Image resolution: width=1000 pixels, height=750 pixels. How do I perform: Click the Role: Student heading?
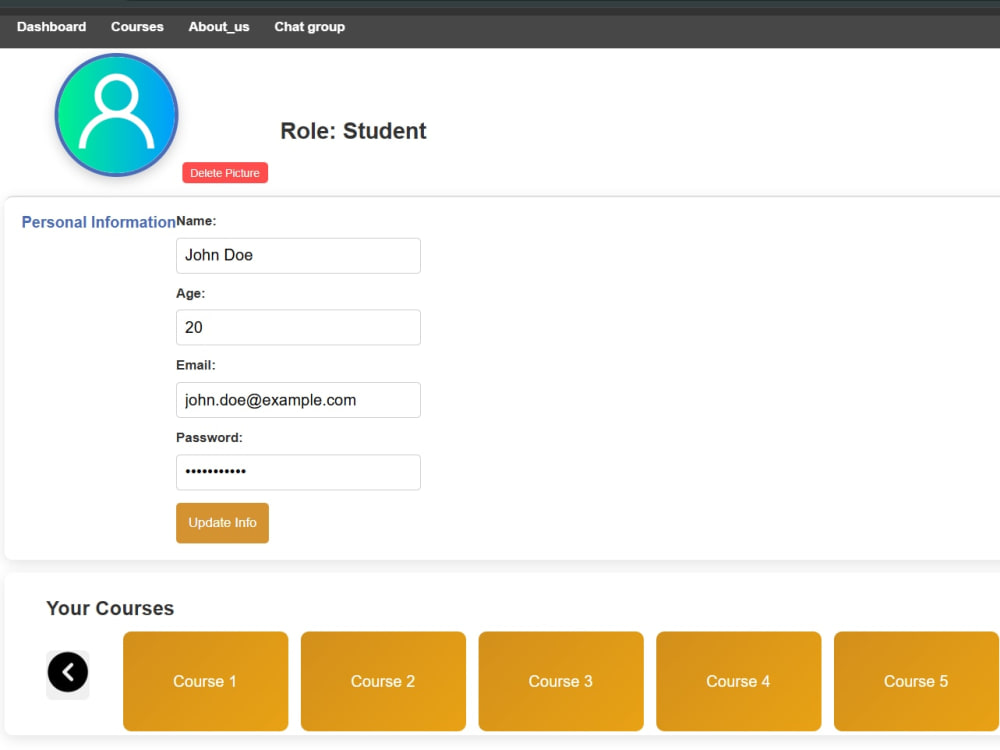point(353,131)
